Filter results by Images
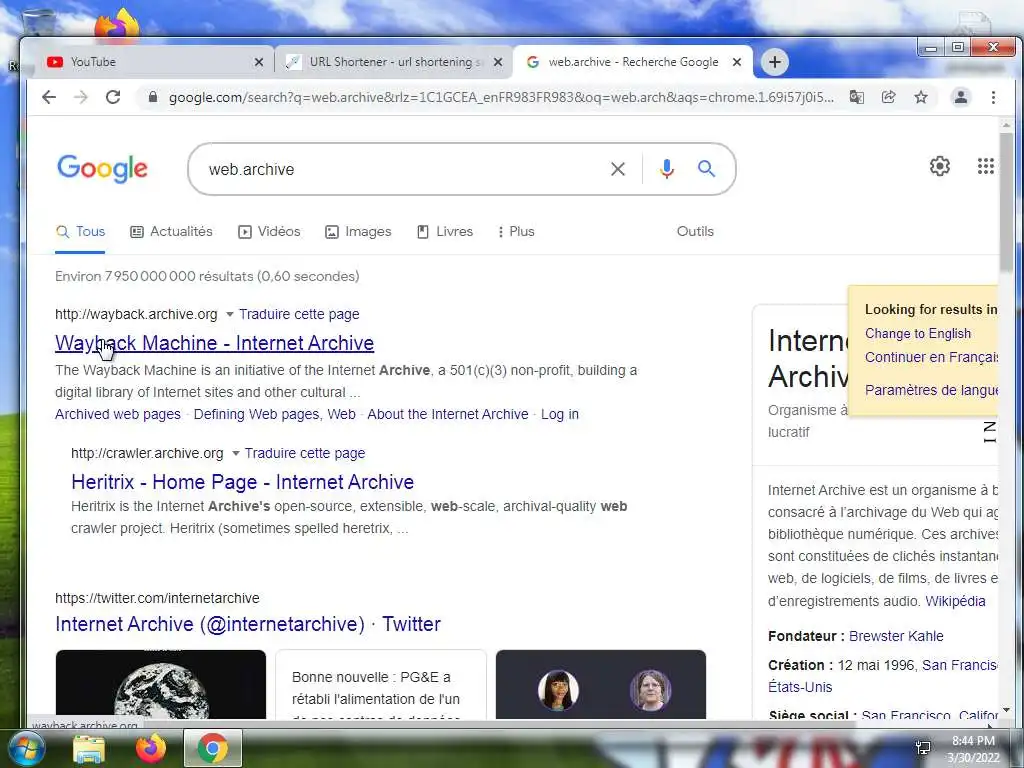This screenshot has height=768, width=1024. click(358, 232)
